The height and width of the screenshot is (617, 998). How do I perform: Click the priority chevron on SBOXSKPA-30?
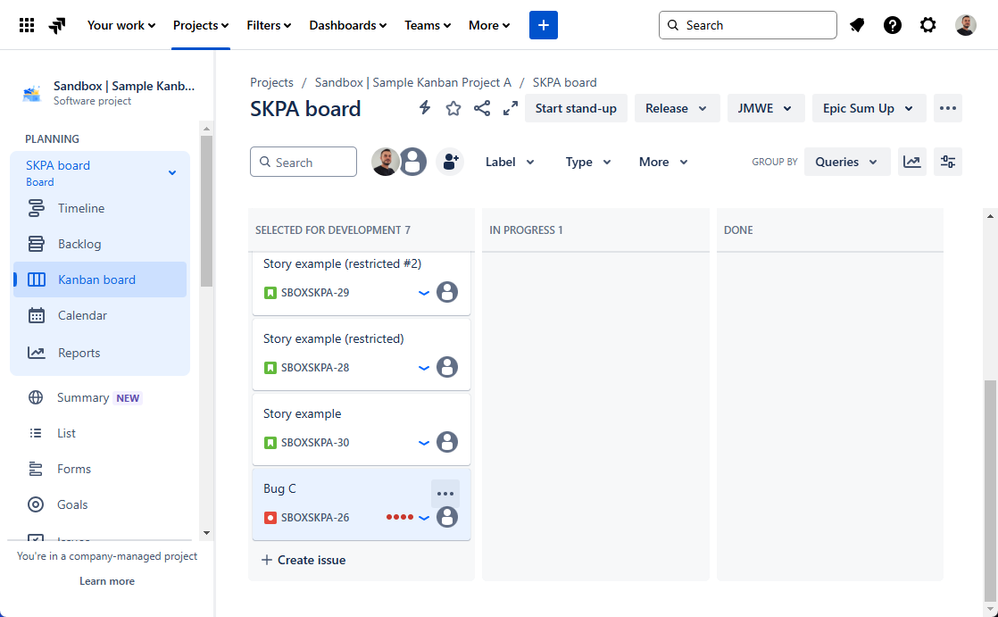click(423, 443)
